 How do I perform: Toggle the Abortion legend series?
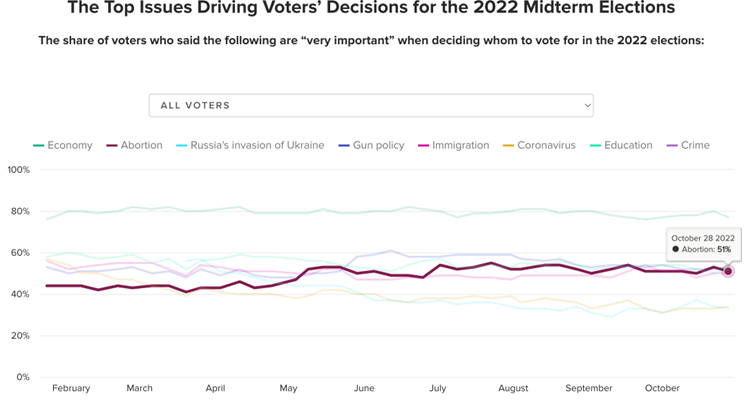[x=134, y=145]
